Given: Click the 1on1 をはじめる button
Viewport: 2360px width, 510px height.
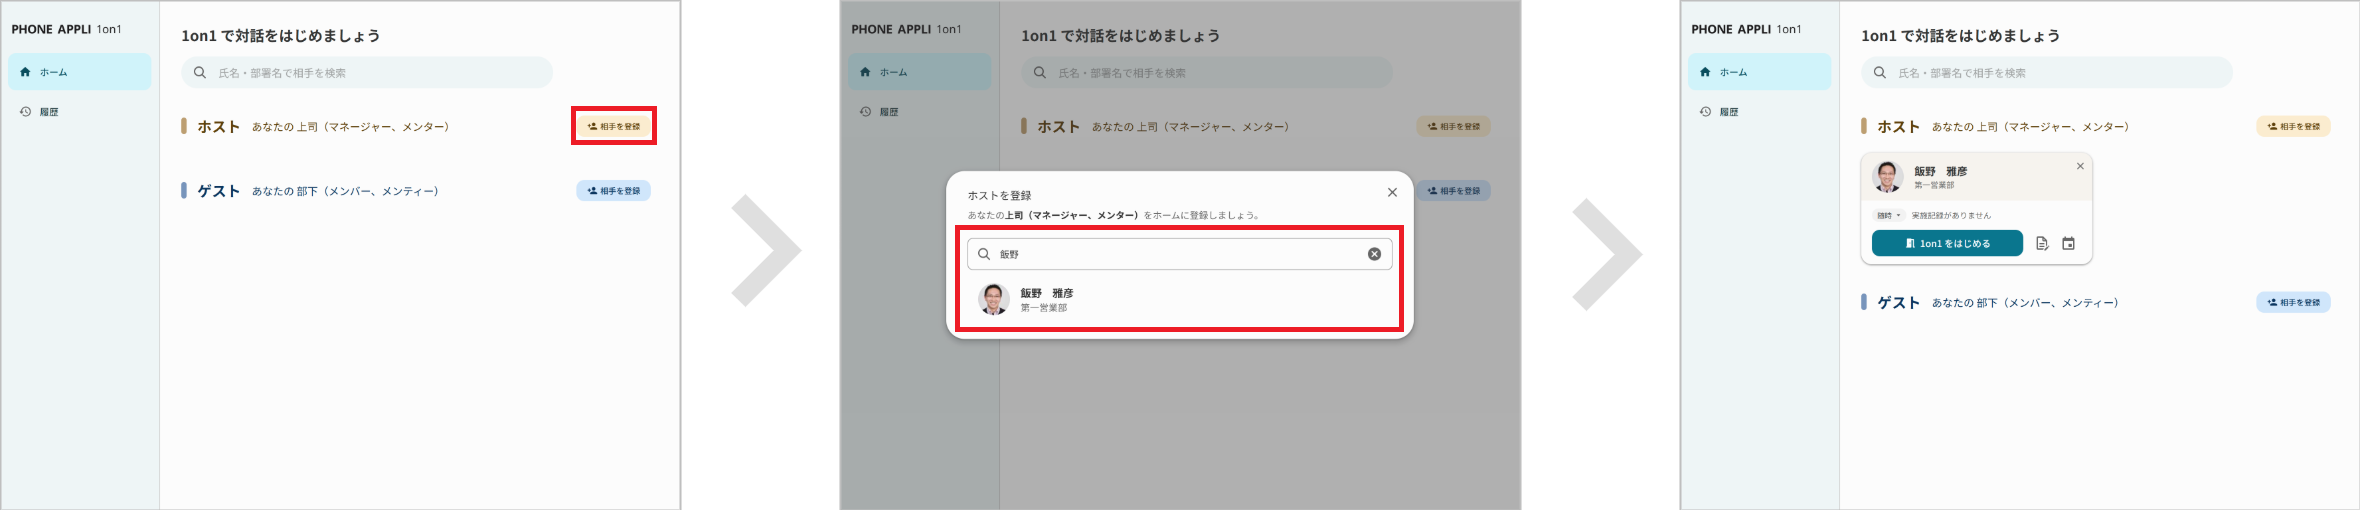Looking at the screenshot, I should [x=1947, y=243].
